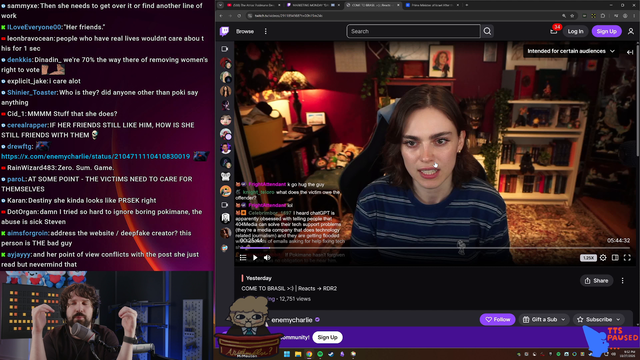Collapse the right side panel arrow

pyautogui.click(x=630, y=52)
